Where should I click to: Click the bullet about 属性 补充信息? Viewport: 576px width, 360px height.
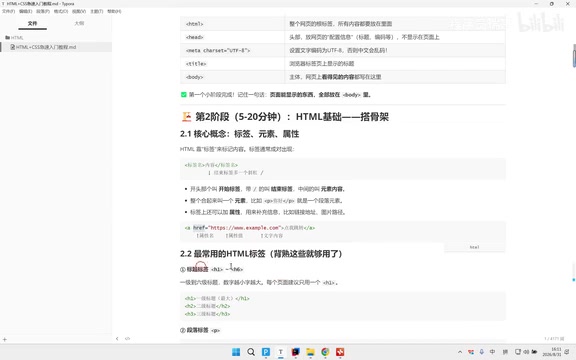click(268, 212)
